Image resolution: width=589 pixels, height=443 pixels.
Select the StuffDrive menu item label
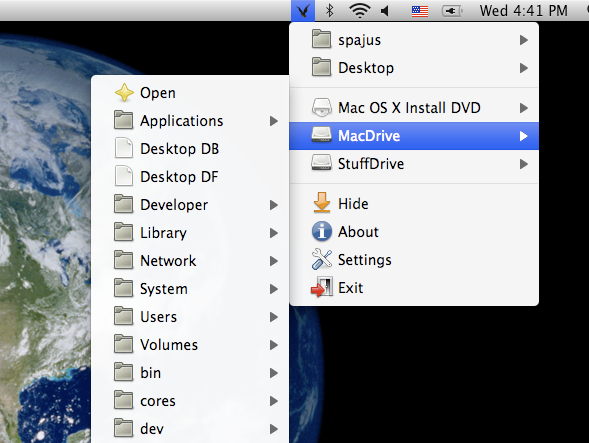point(371,164)
